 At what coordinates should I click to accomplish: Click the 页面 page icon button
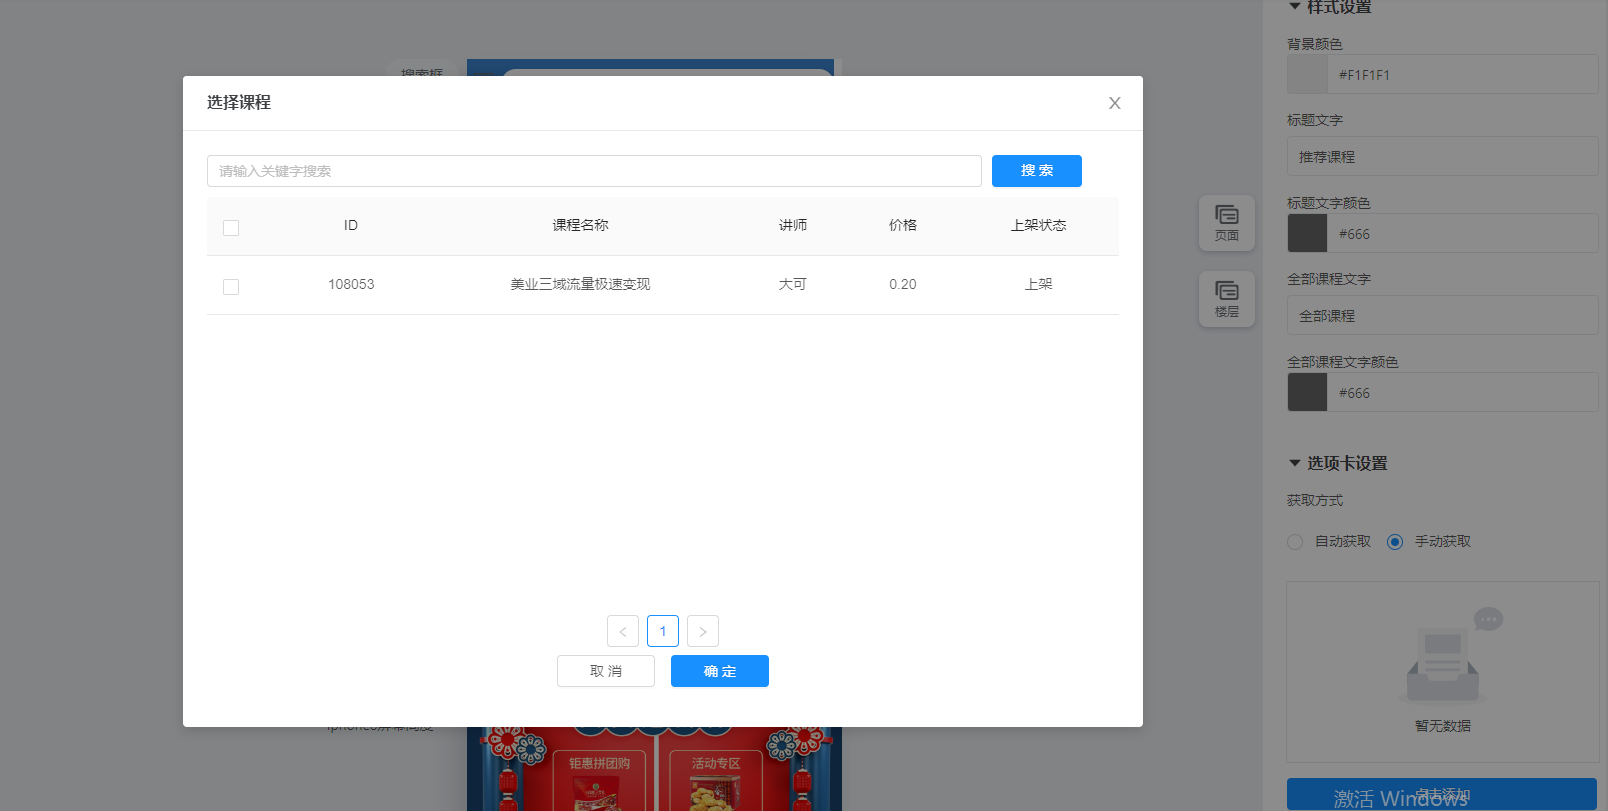[1226, 222]
